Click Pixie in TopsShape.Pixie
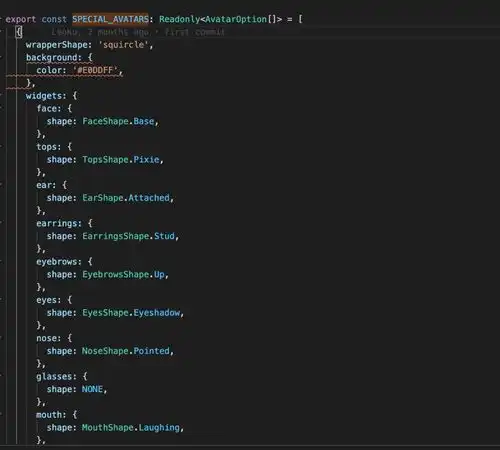The image size is (500, 450). point(146,159)
